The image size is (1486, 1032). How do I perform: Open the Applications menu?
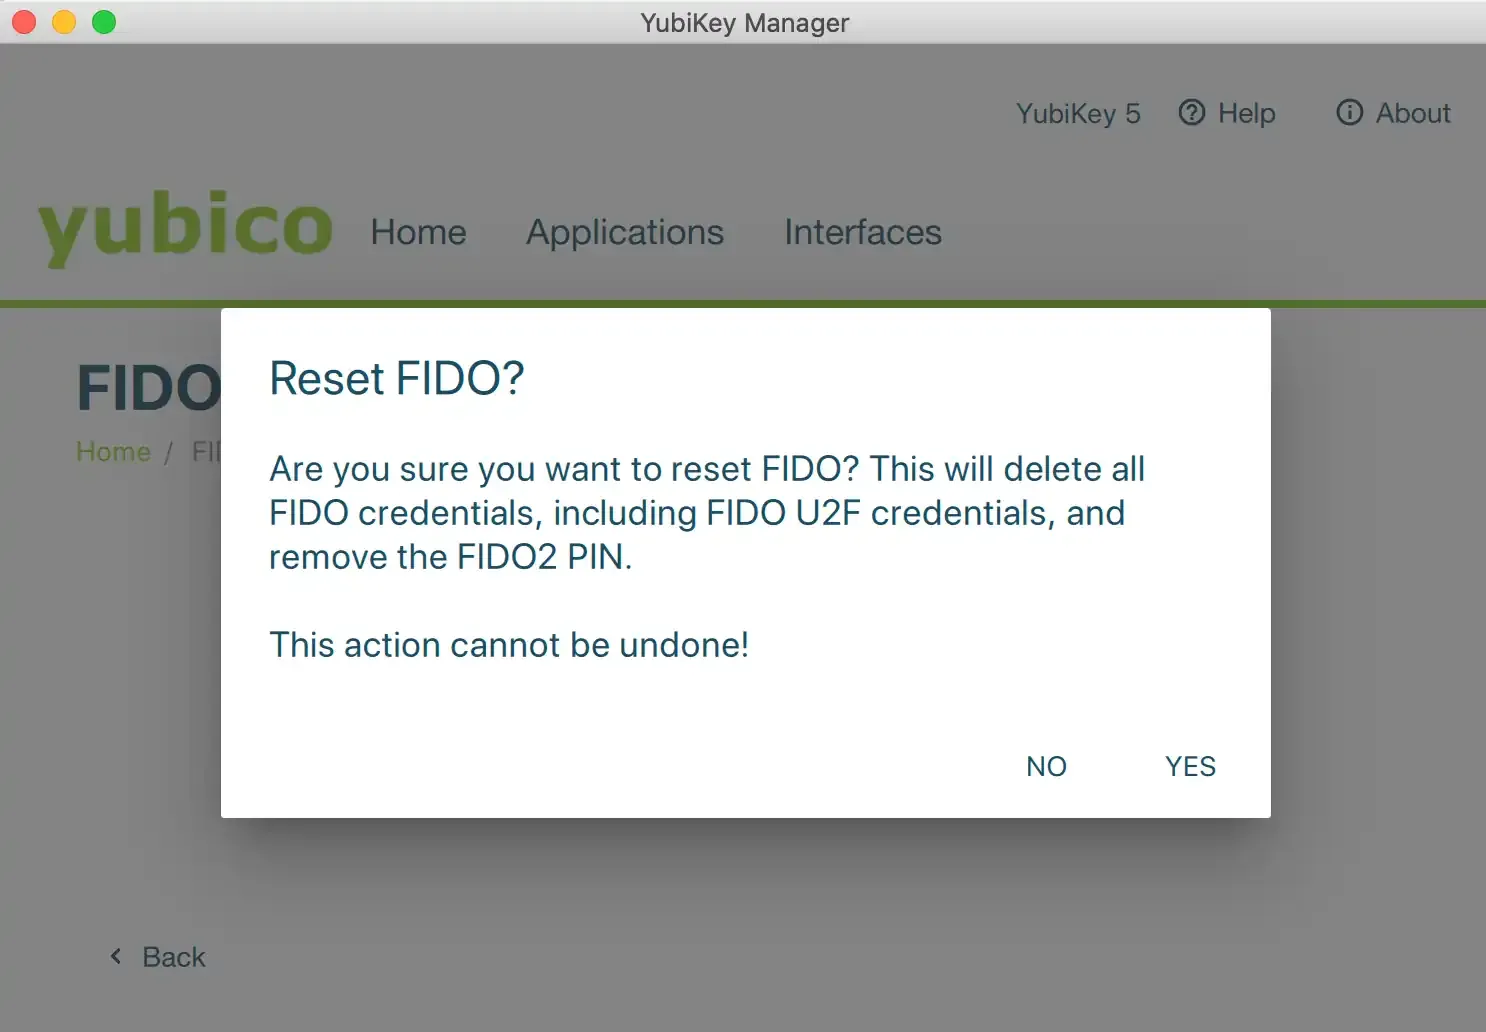click(x=625, y=232)
